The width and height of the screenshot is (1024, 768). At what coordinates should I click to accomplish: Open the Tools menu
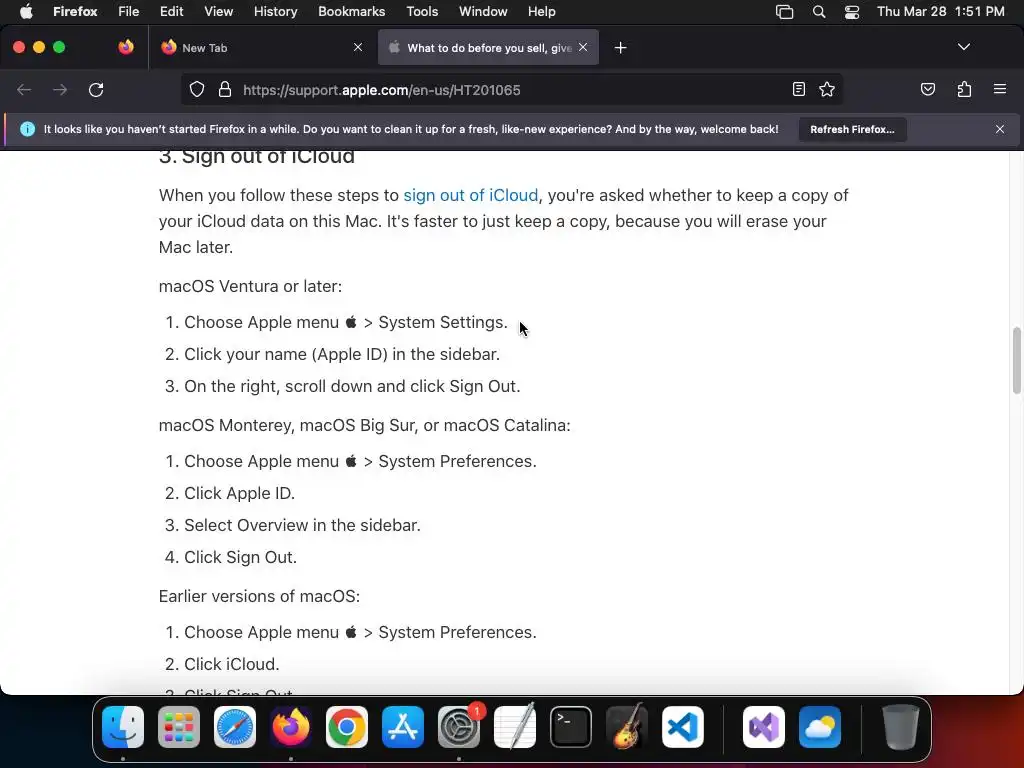click(422, 11)
